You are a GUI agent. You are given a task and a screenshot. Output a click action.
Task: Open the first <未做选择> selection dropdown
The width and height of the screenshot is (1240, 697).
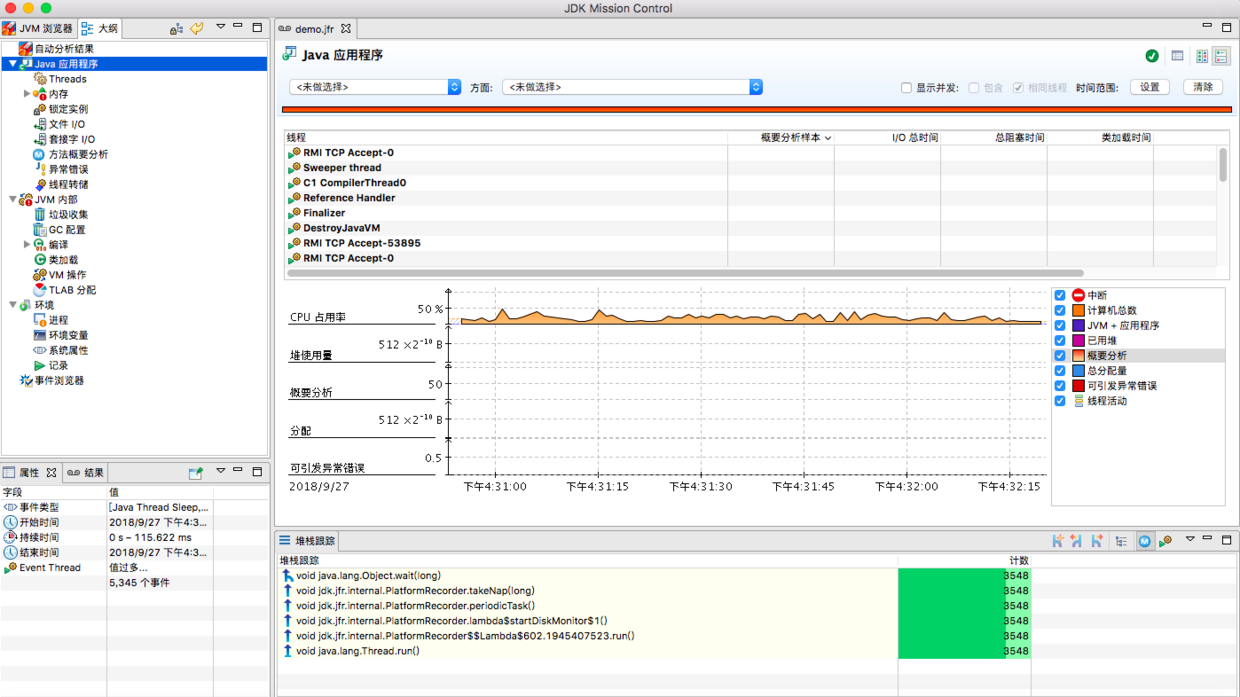[x=375, y=87]
